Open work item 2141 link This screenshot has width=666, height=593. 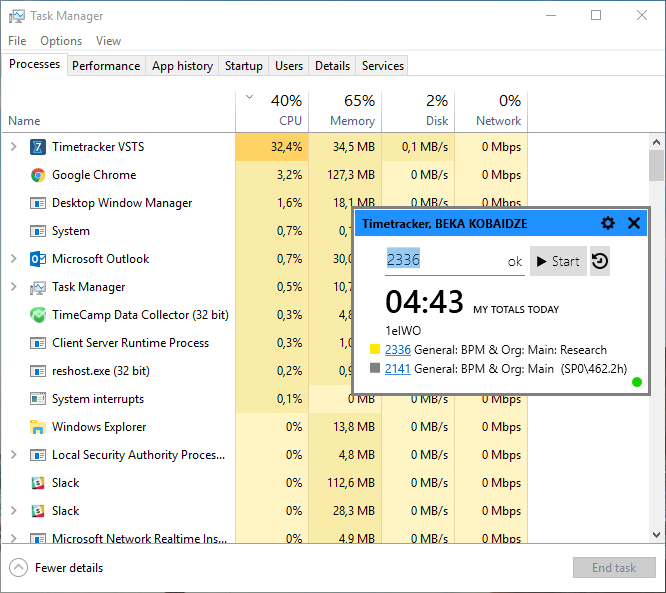point(398,369)
